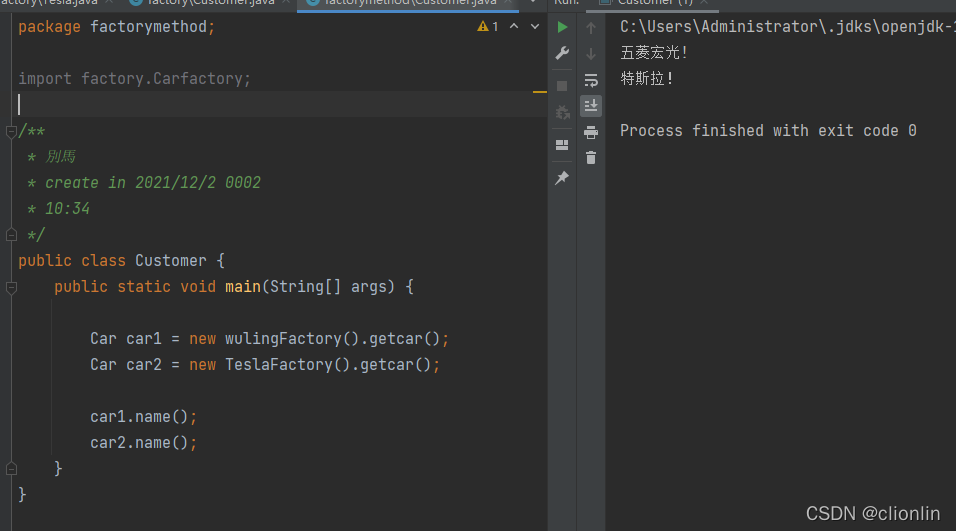Click car1.name() statement
The image size is (956, 531).
pos(143,417)
